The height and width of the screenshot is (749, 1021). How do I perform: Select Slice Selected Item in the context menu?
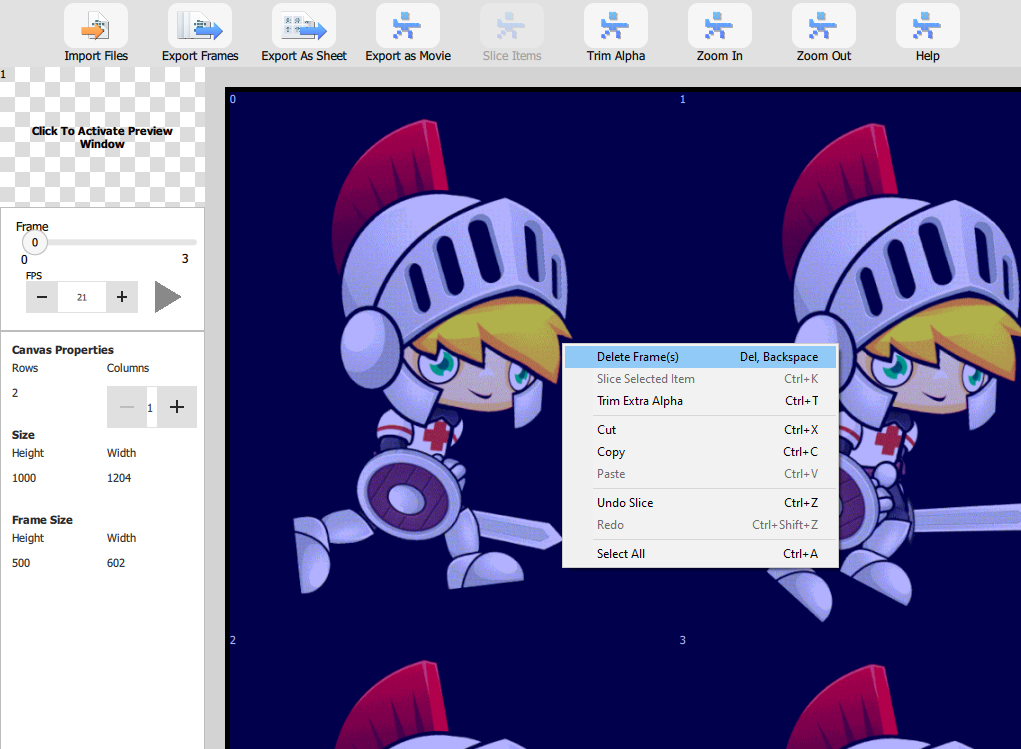(700, 379)
